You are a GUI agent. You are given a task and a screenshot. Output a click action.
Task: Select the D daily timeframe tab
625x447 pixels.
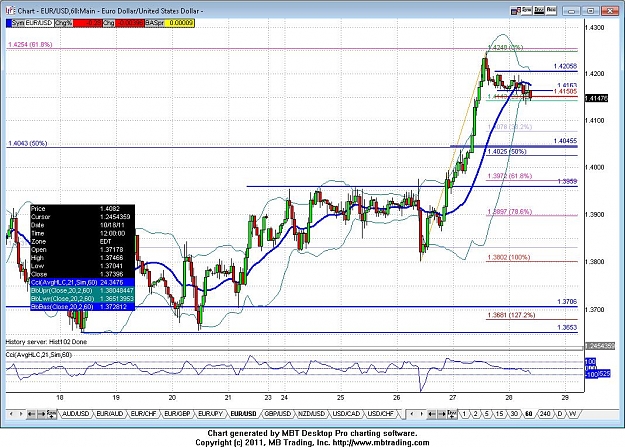560,414
